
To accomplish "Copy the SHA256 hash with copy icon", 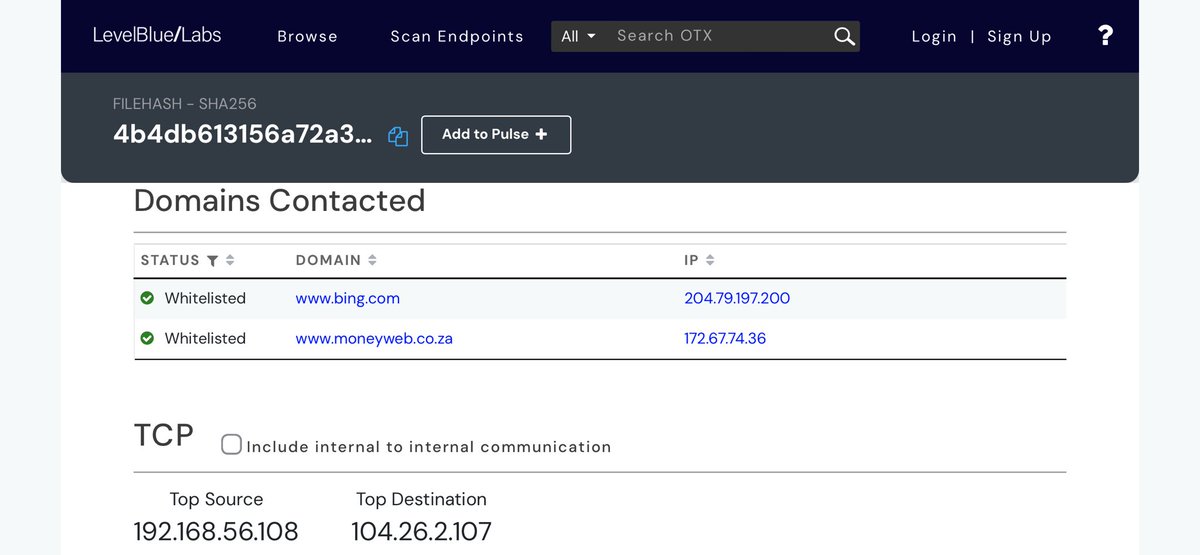I will (398, 136).
